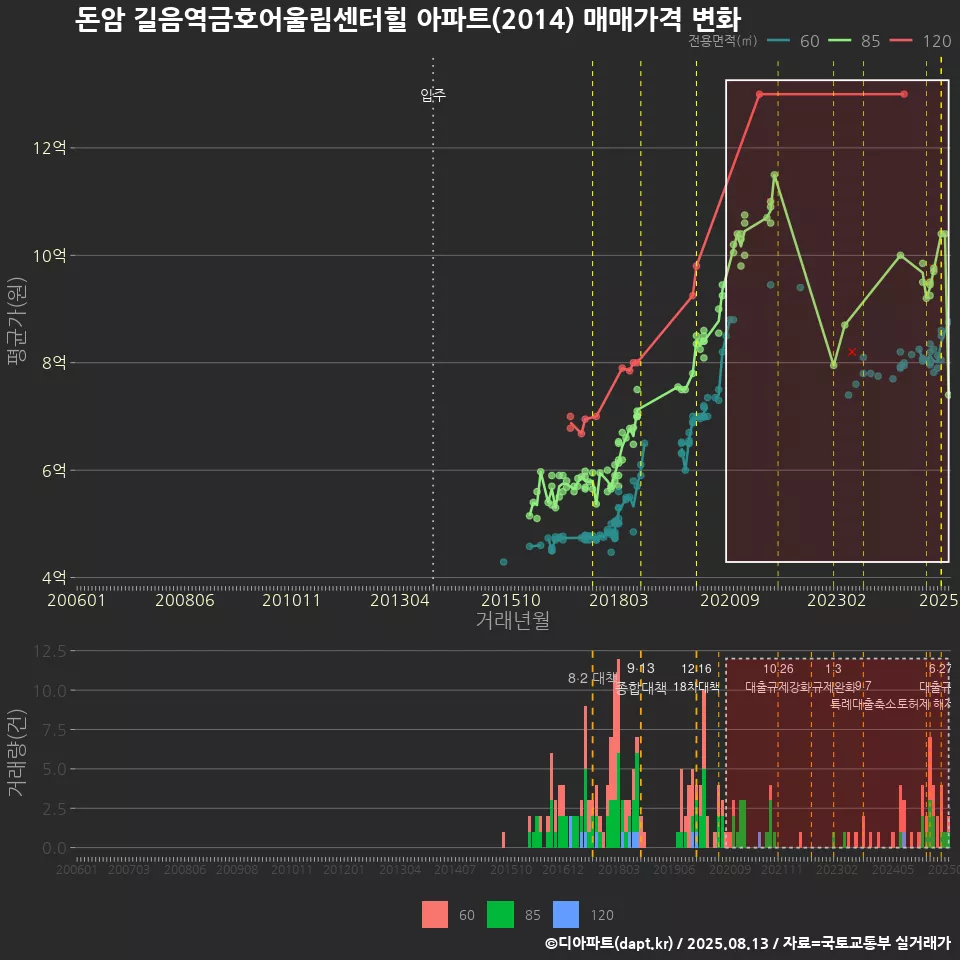Click the 특례대출축소 policy annotation
This screenshot has width=960, height=960.
coord(863,704)
